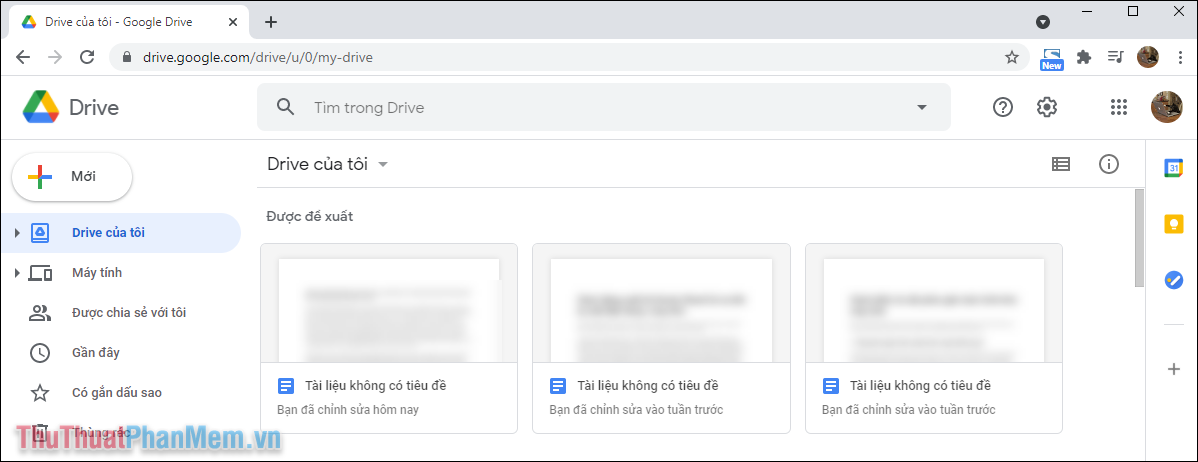Expand the Máy tính tree arrow

point(17,273)
